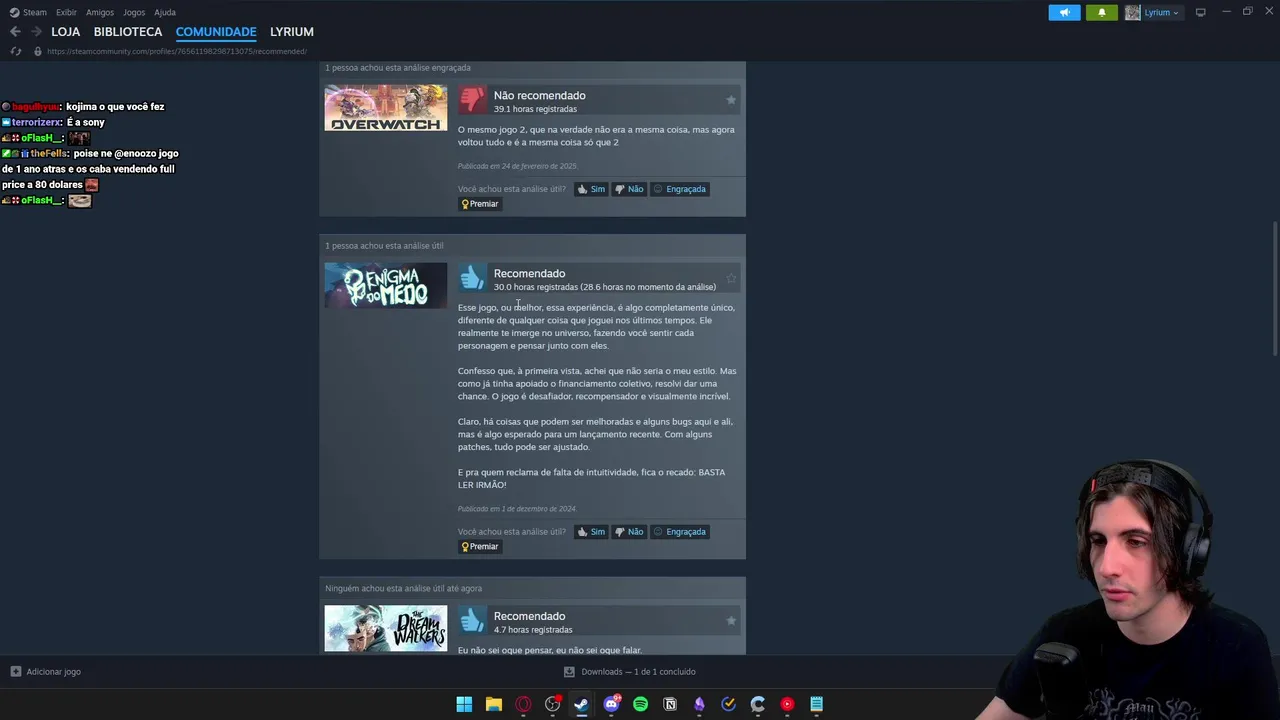Open the Recomendado title of Enigma do Medo review

(x=529, y=274)
